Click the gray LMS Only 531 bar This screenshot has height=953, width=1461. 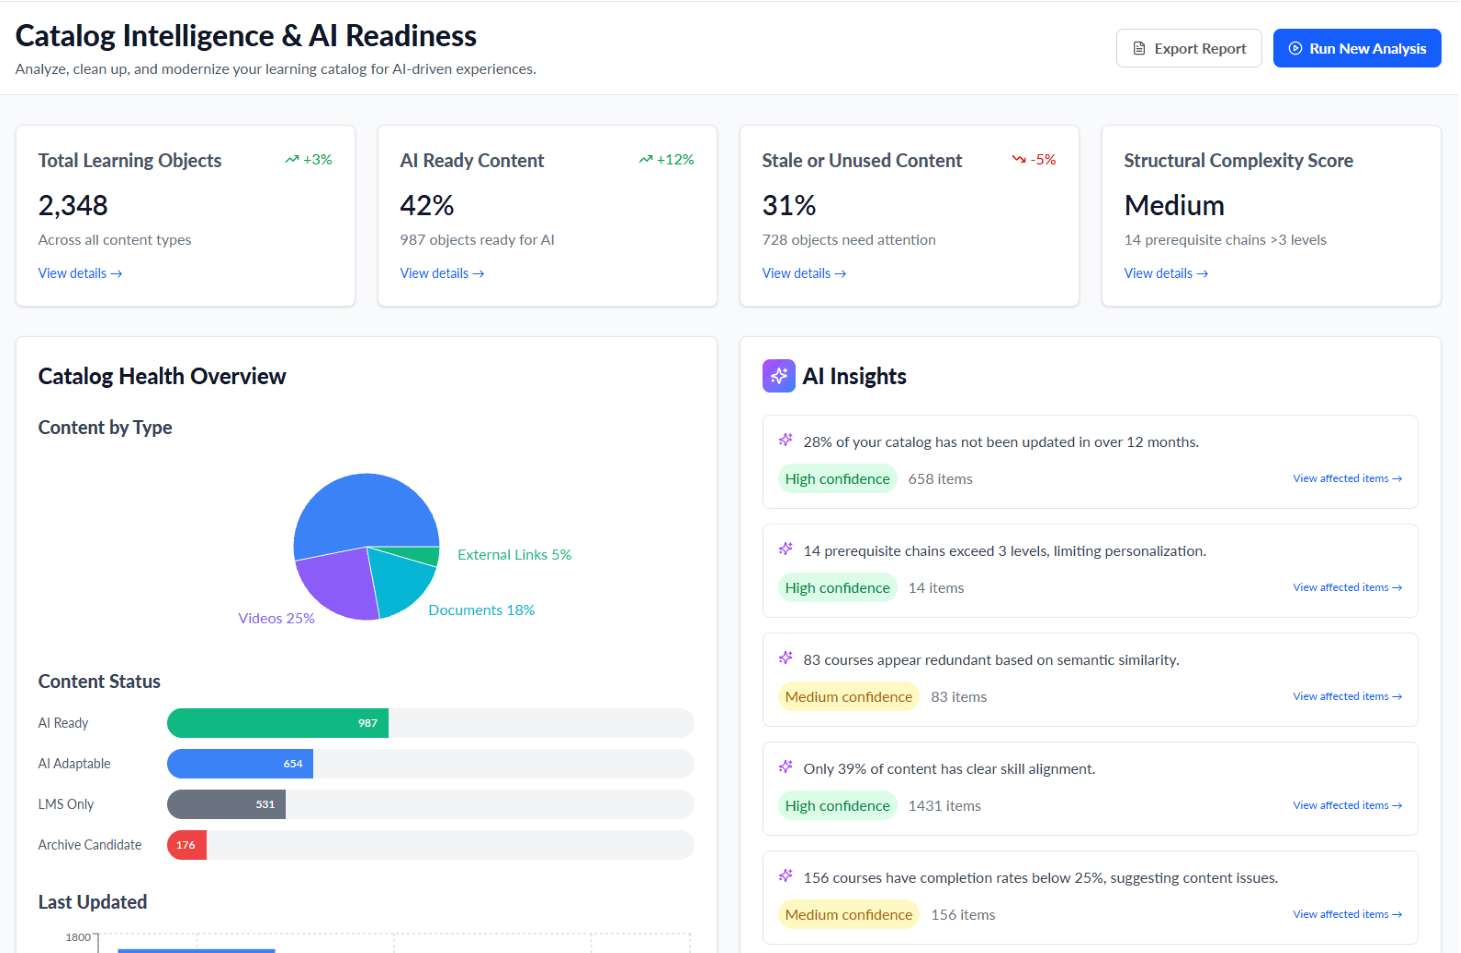click(226, 805)
